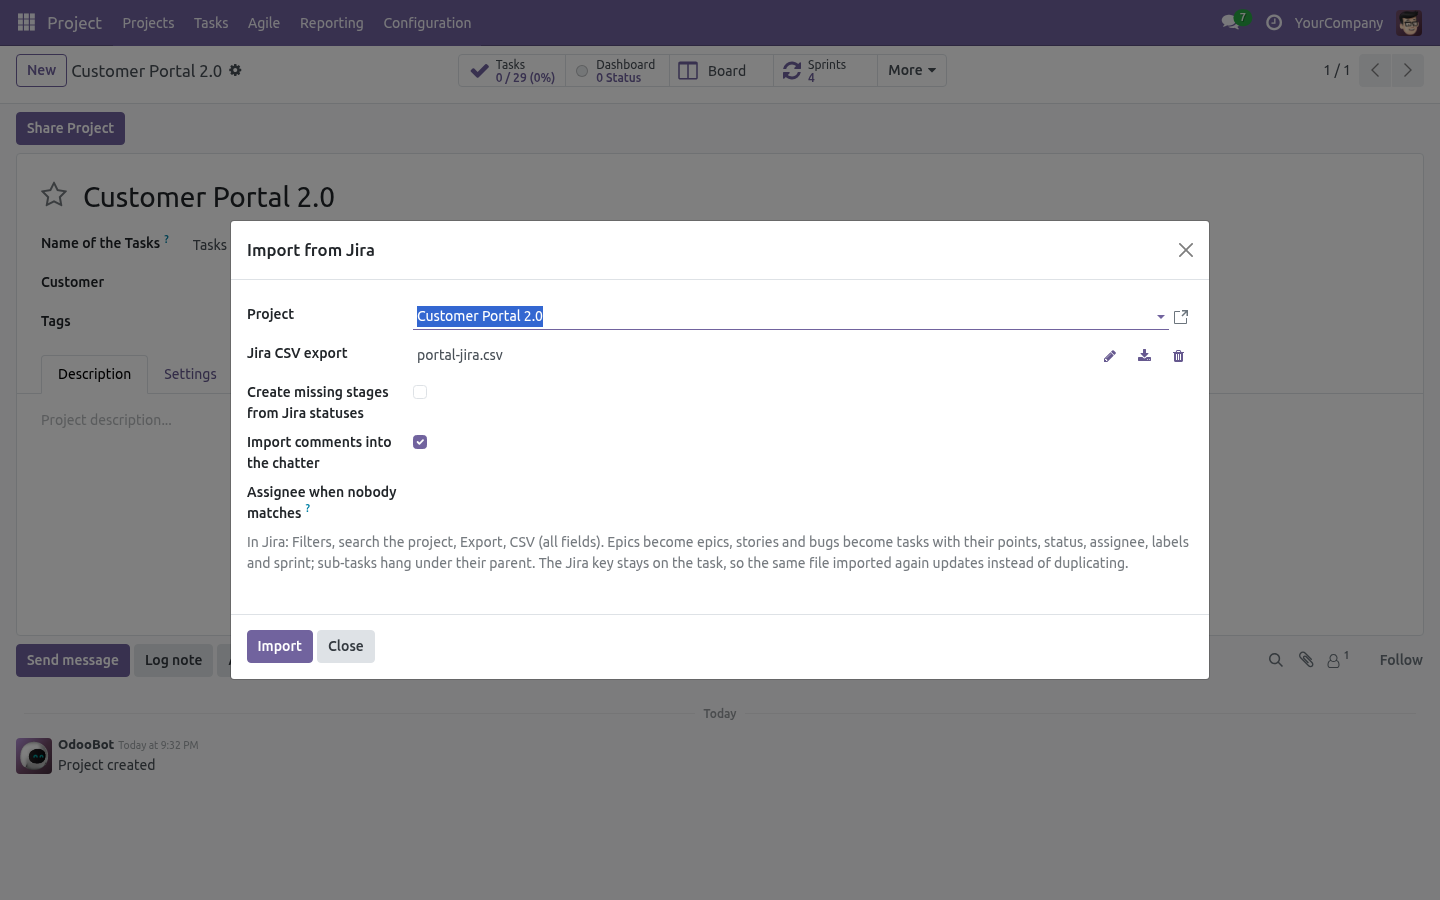Delete the uploaded Jira CSV file

1178,356
